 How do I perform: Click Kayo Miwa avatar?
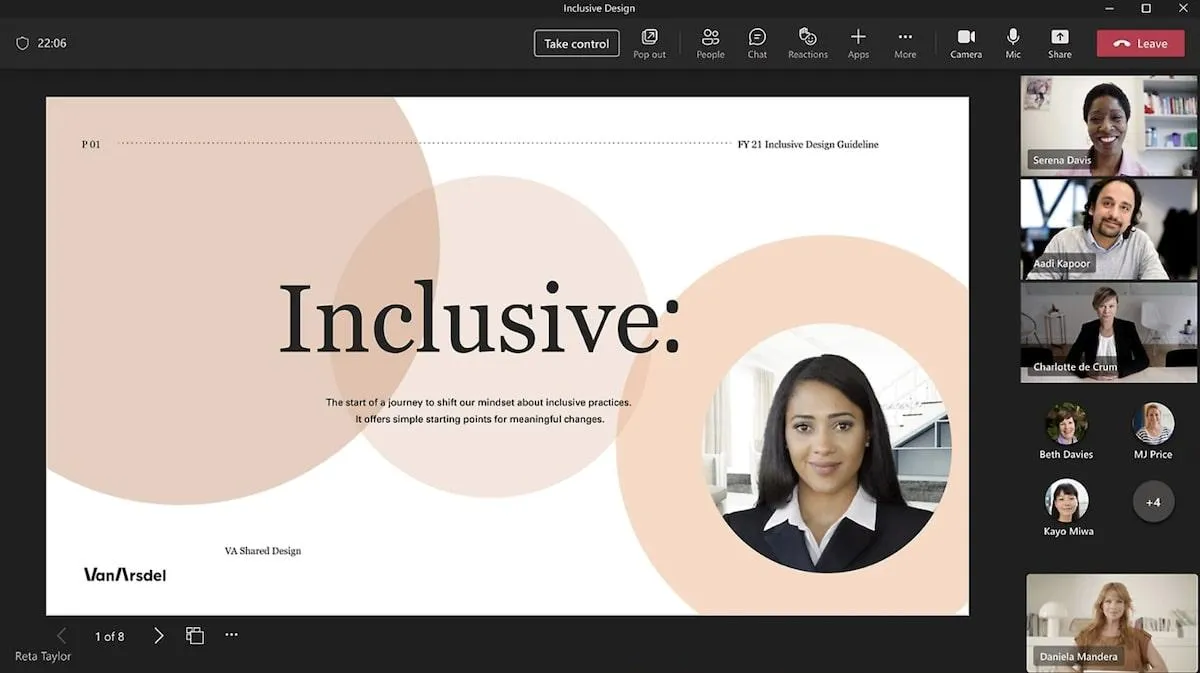[x=1066, y=501]
